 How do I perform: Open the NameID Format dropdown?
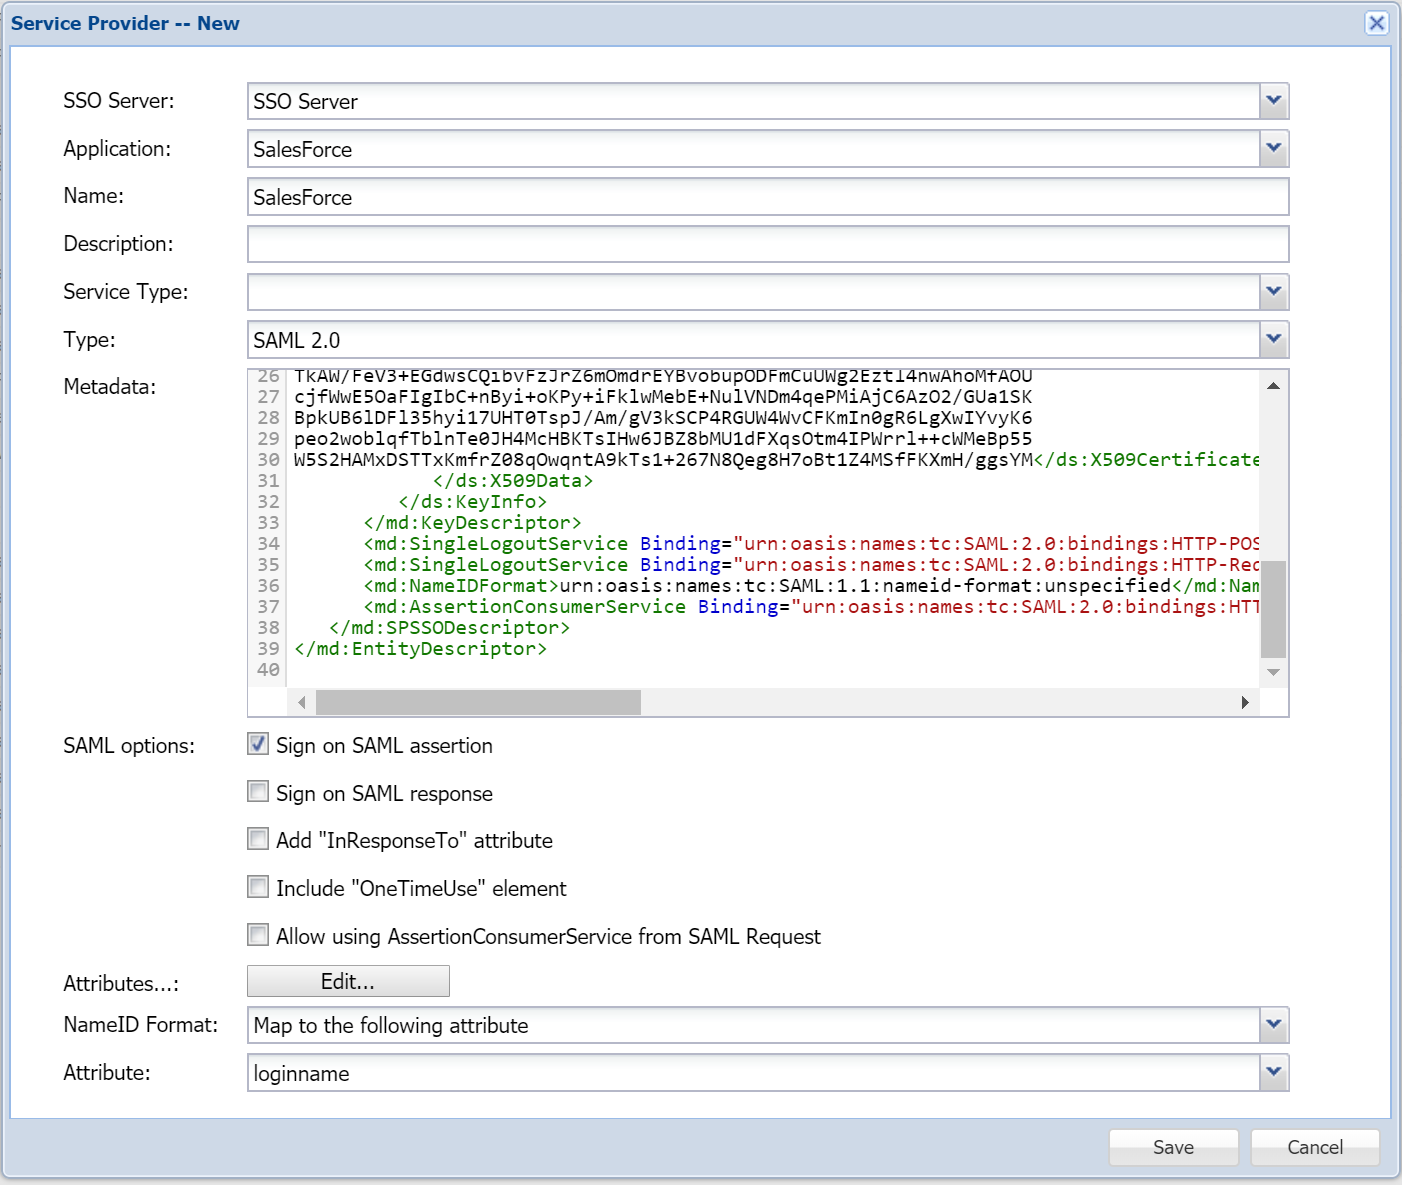[1273, 1025]
